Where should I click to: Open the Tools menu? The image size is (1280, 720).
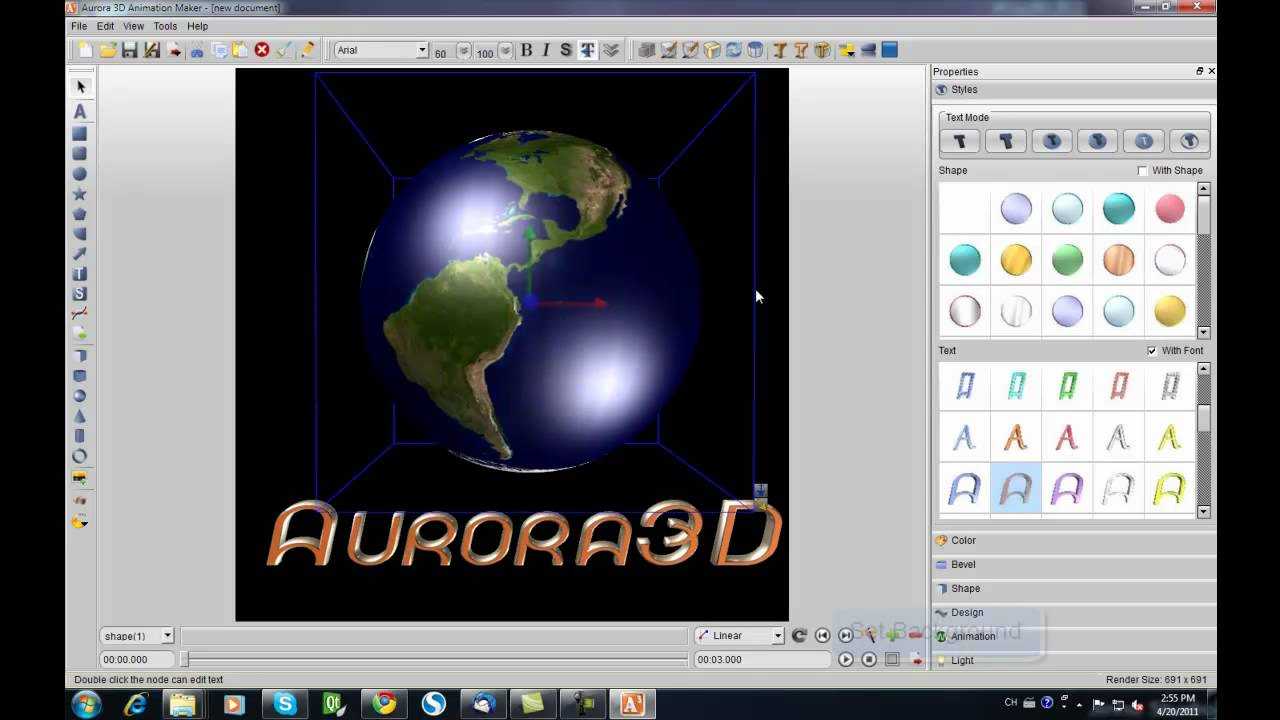coord(165,26)
